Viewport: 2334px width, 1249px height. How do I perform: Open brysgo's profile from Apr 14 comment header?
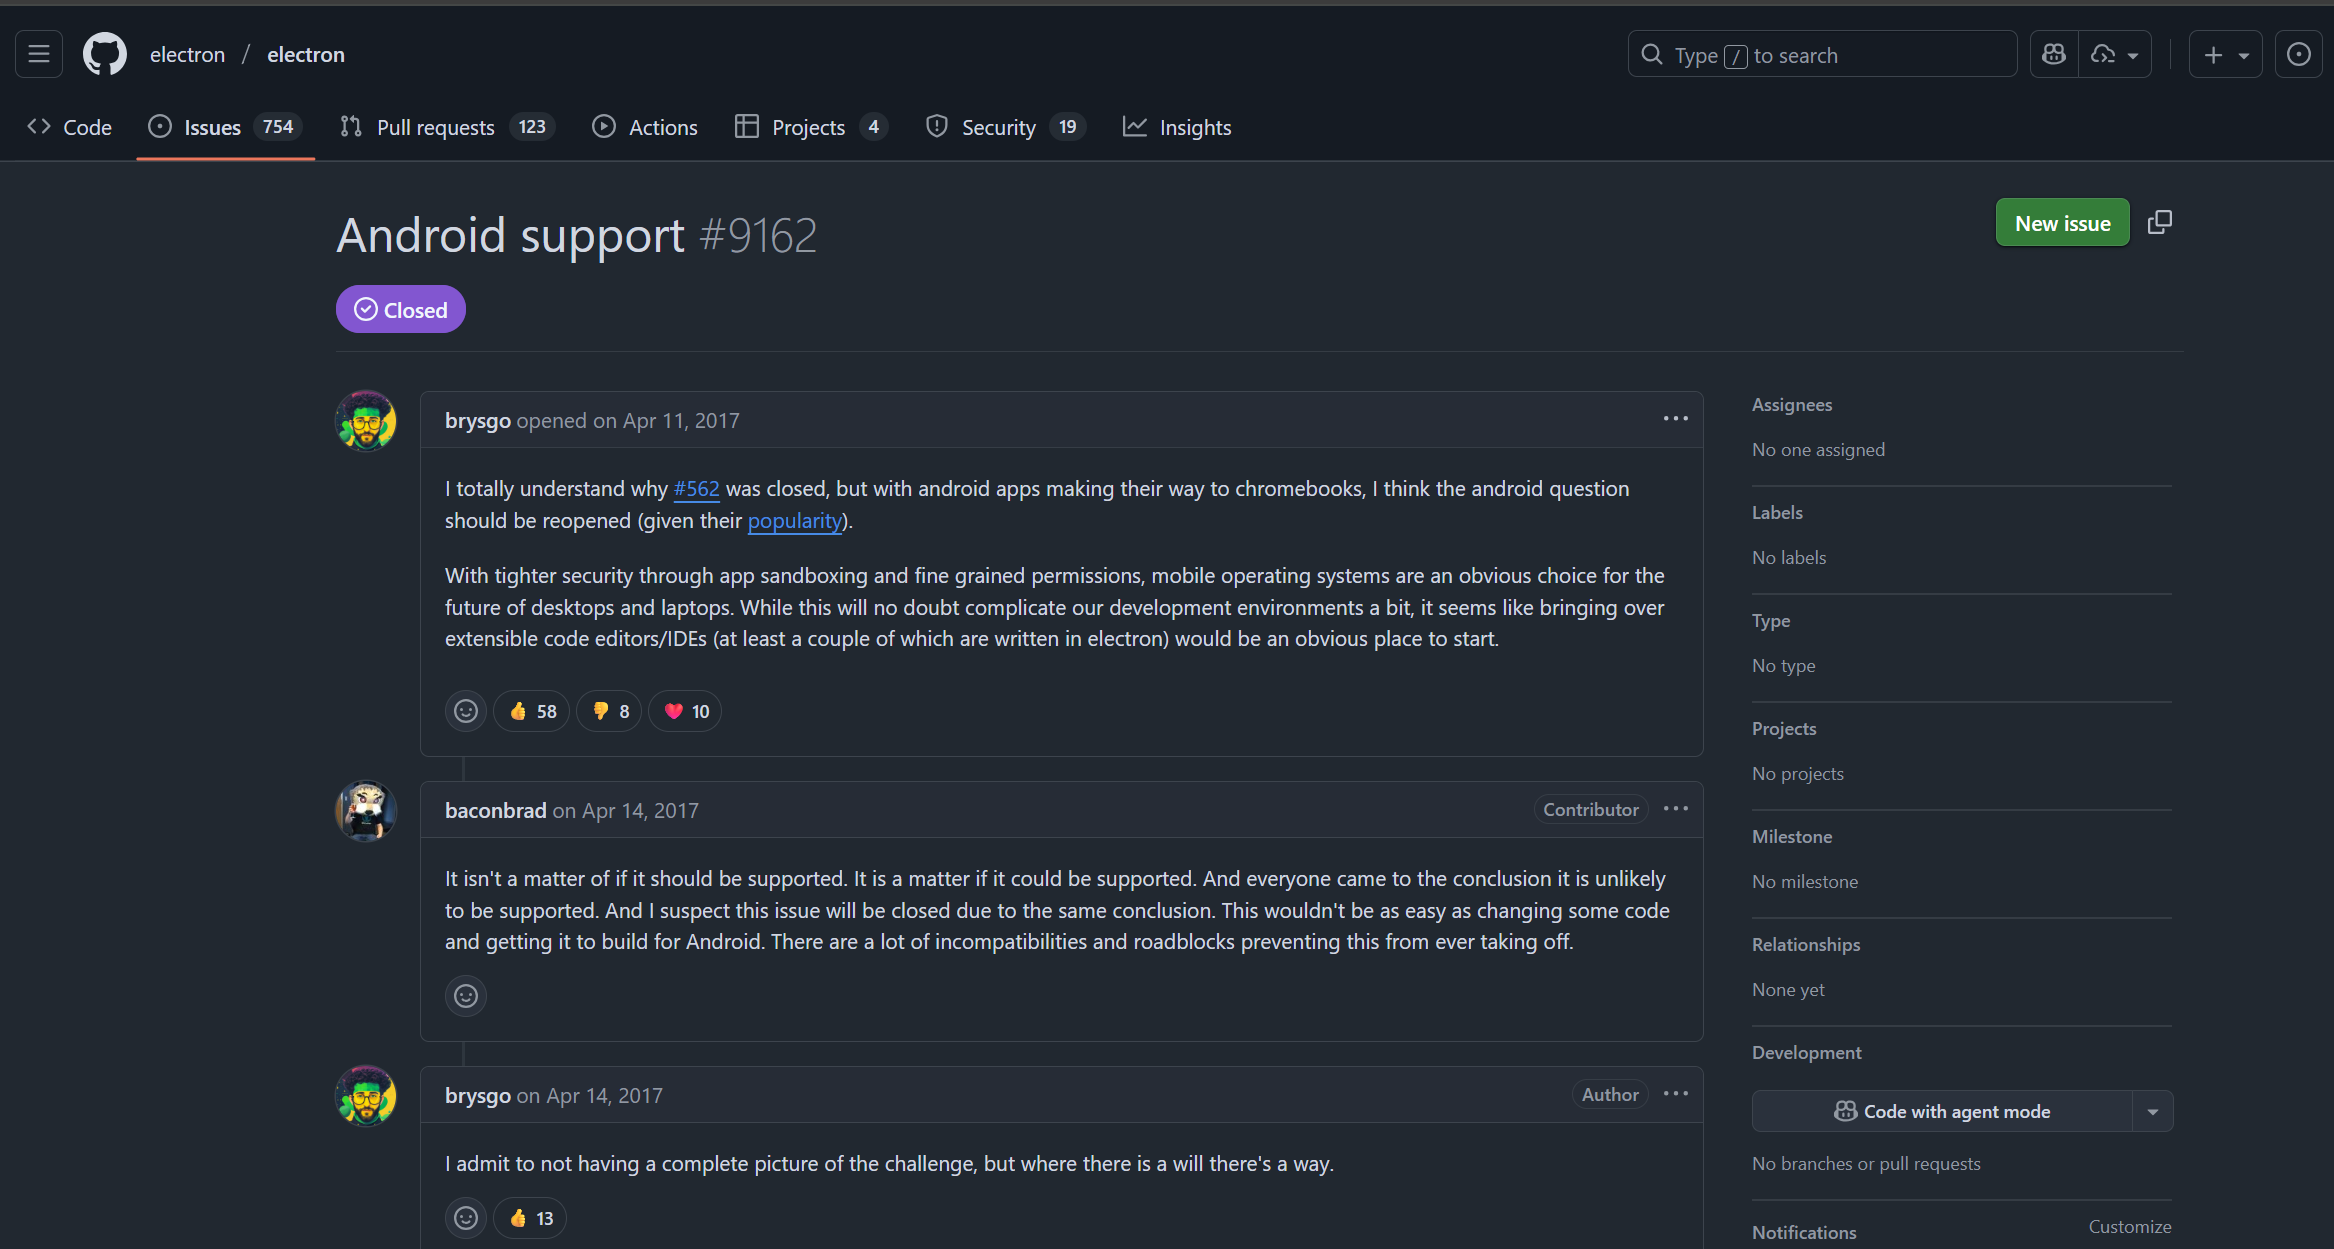(x=478, y=1095)
